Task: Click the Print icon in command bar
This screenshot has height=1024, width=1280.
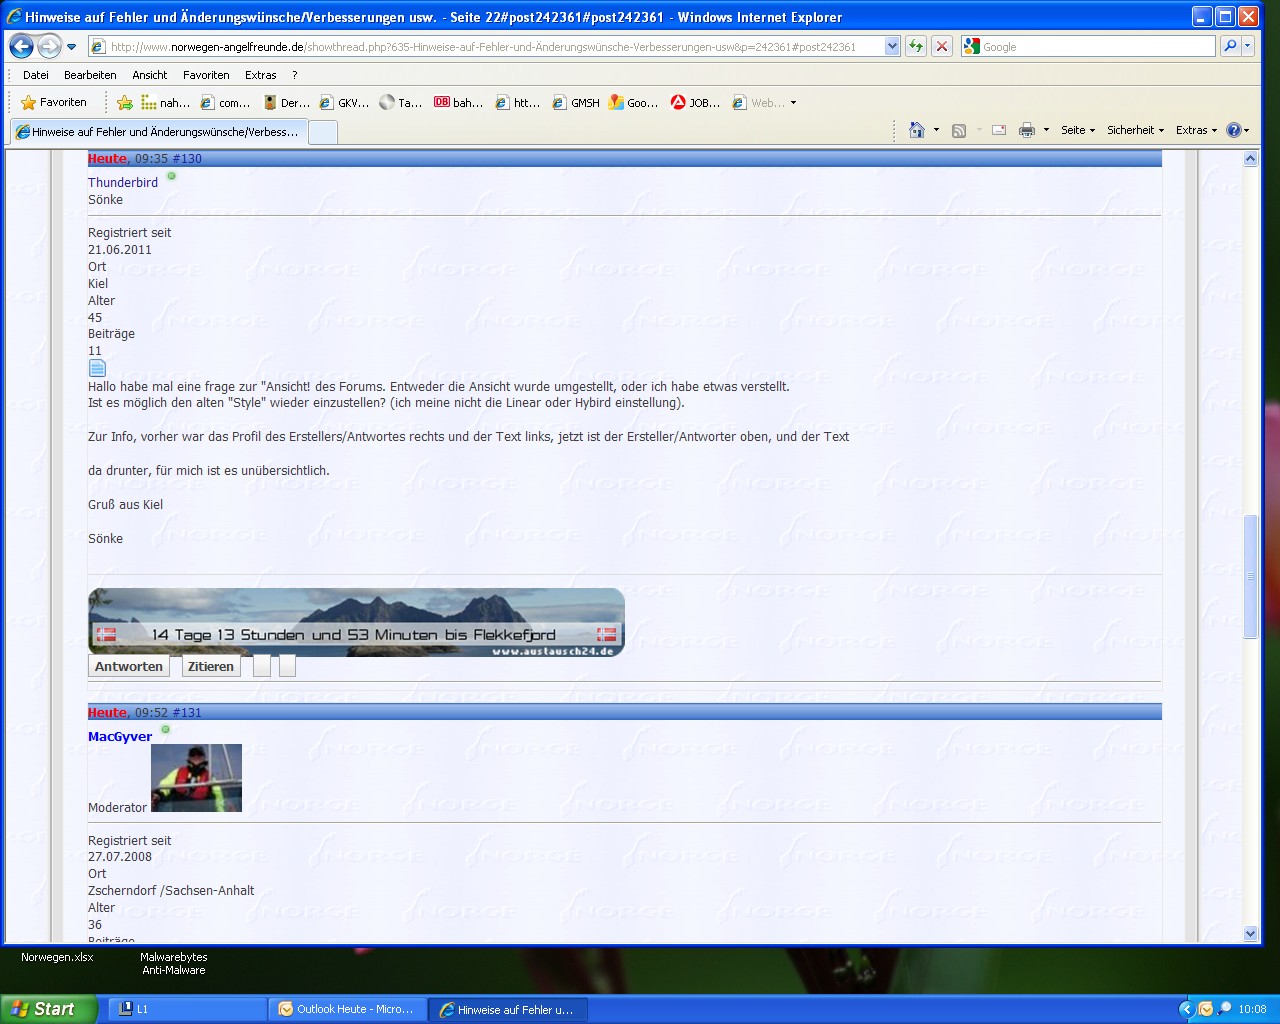Action: click(x=1026, y=130)
